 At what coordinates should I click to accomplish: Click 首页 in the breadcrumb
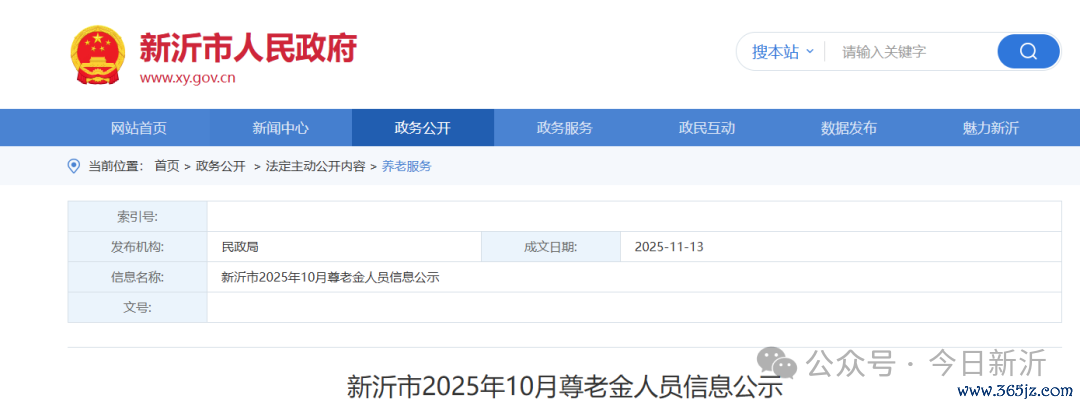(167, 166)
